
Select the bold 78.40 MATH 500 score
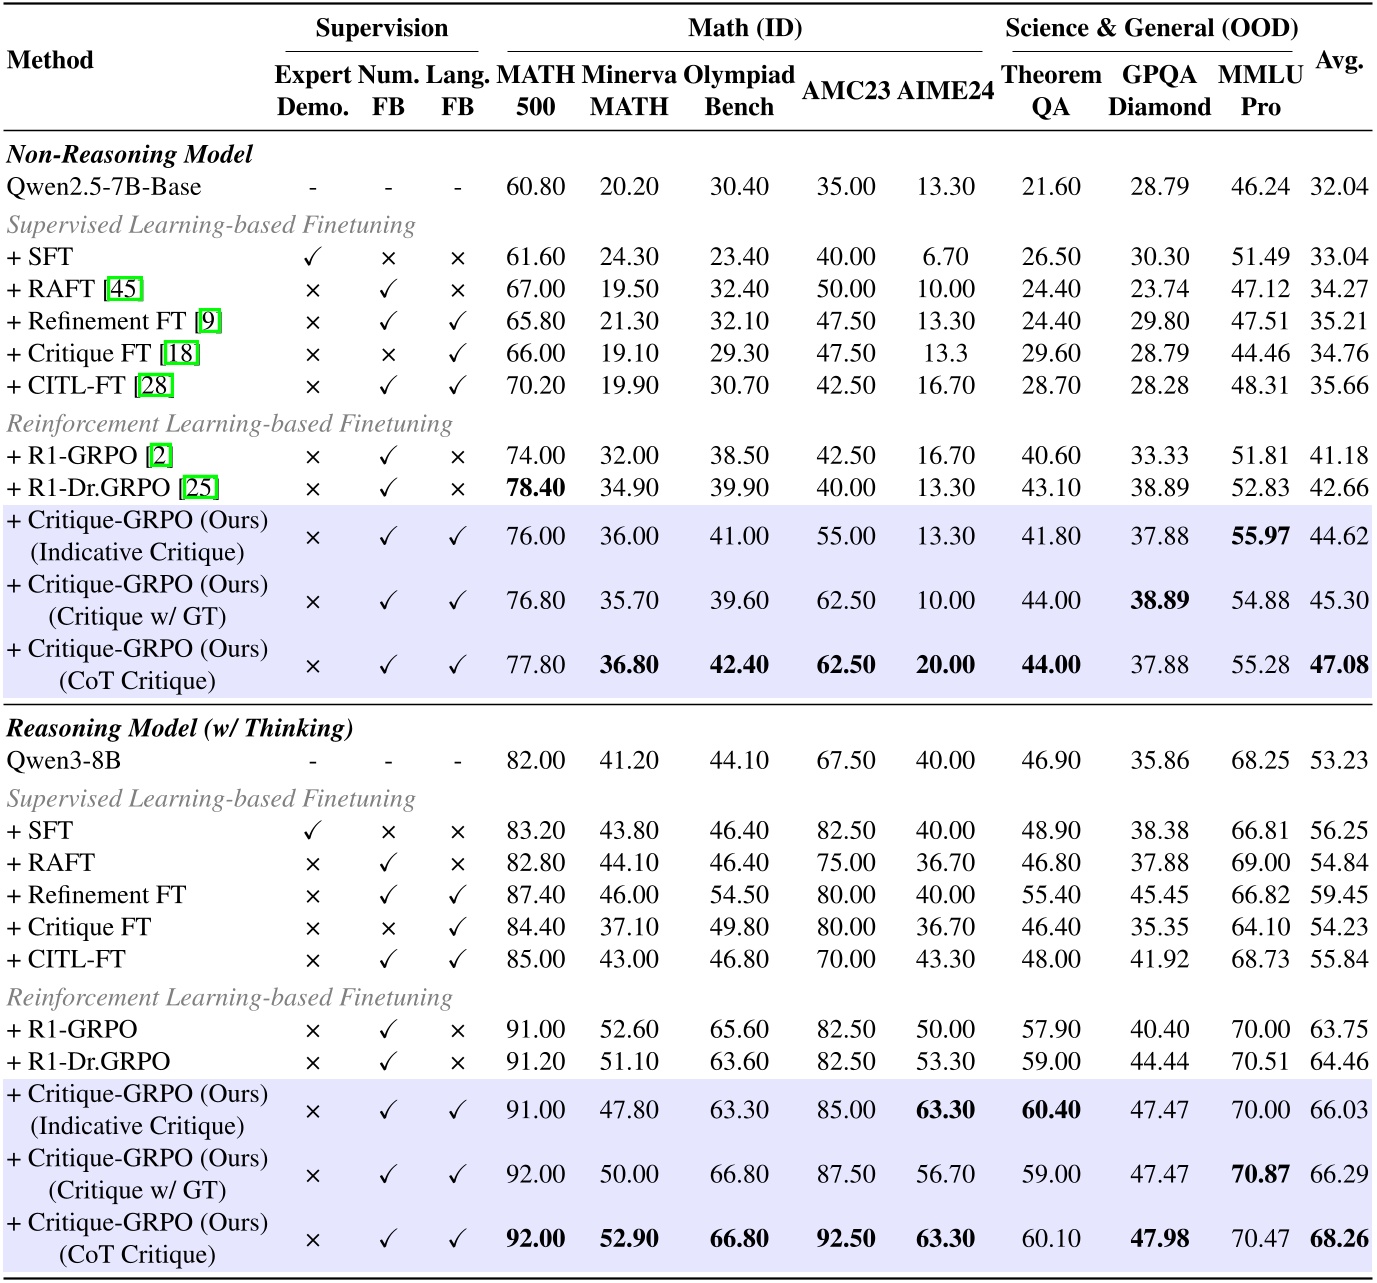coord(535,488)
